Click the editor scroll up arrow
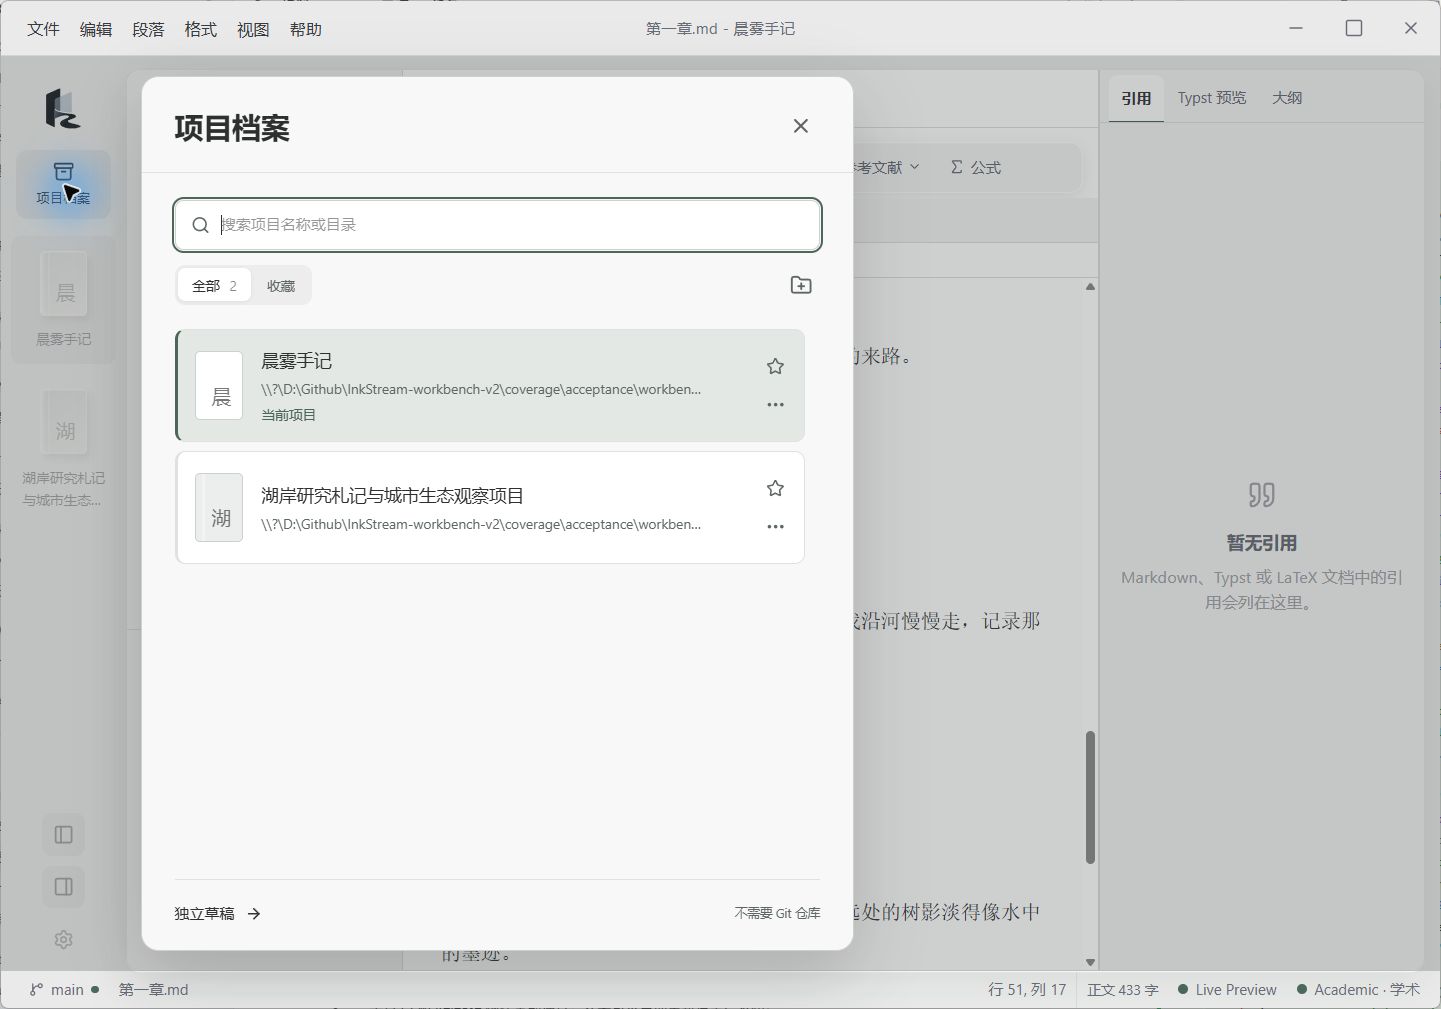1441x1009 pixels. 1090,287
